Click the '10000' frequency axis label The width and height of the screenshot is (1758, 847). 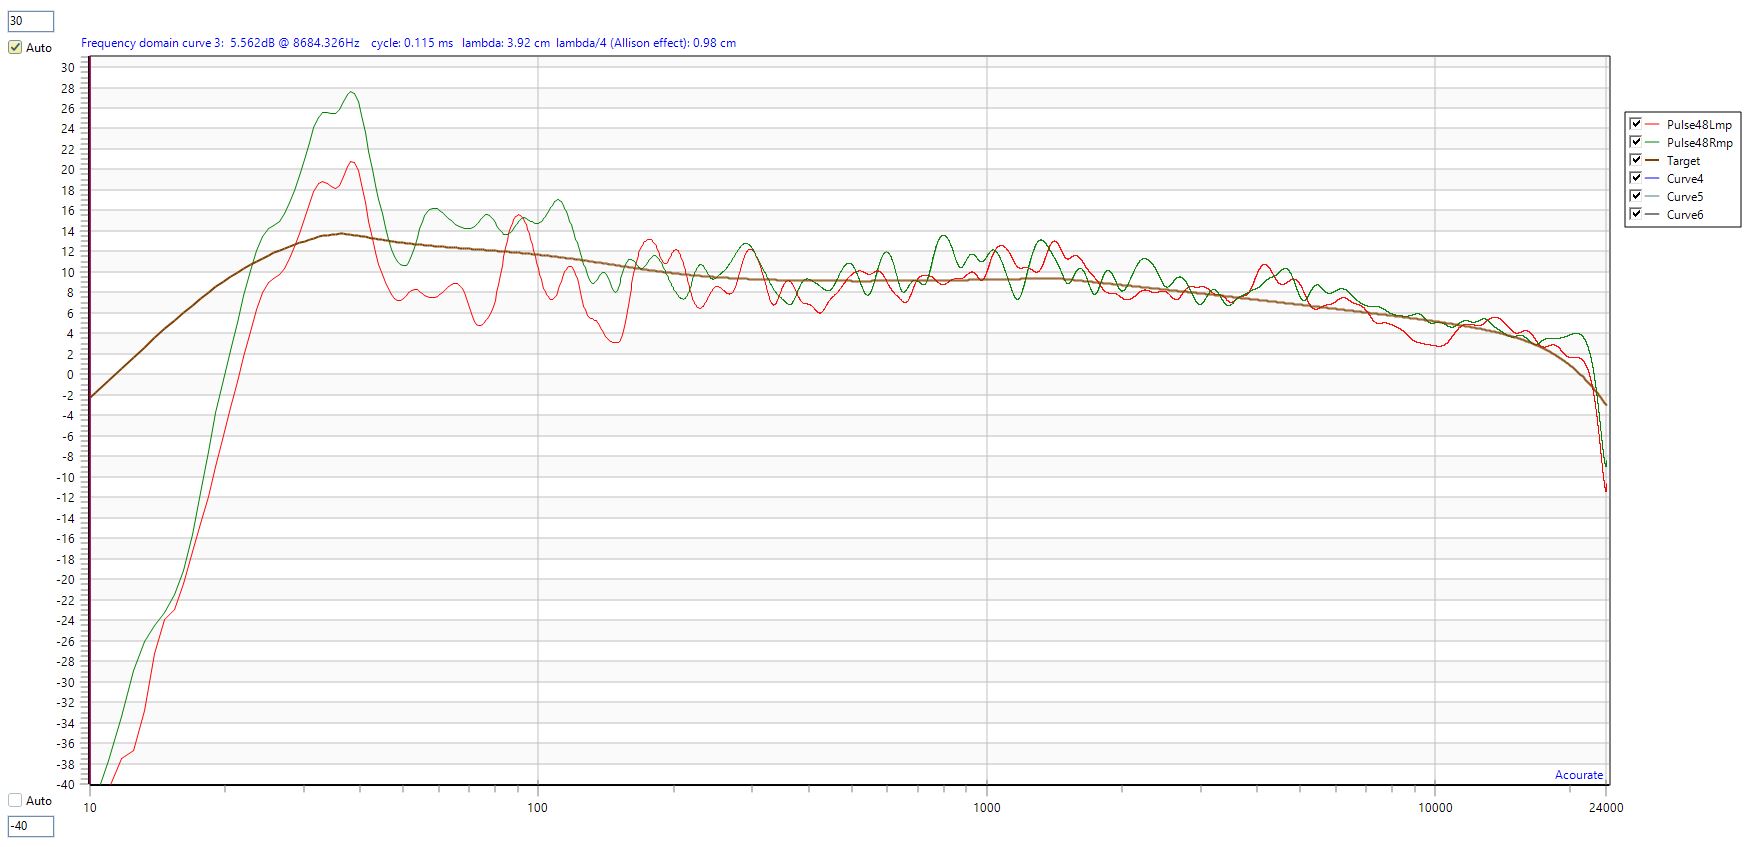pos(1435,807)
